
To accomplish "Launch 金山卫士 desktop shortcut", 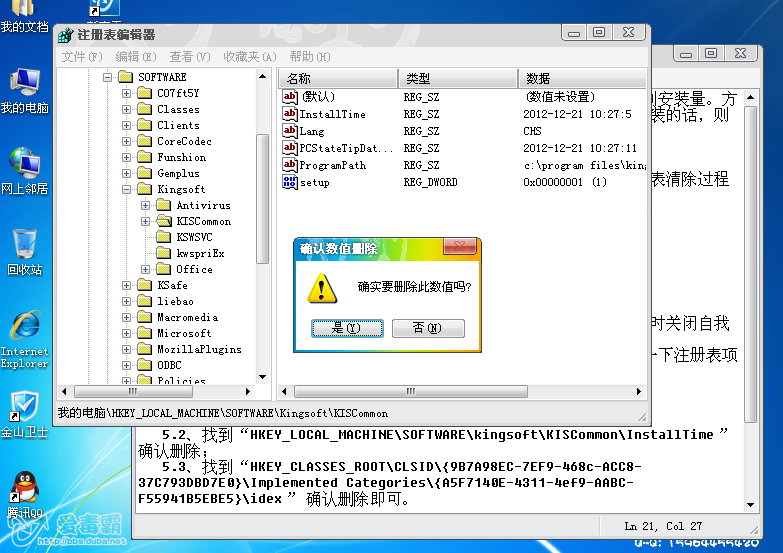I will pyautogui.click(x=24, y=415).
